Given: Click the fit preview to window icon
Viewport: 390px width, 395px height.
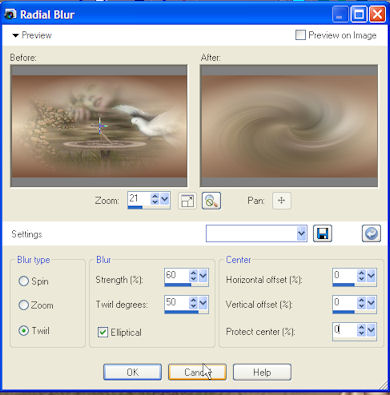Looking at the screenshot, I should pos(187,201).
